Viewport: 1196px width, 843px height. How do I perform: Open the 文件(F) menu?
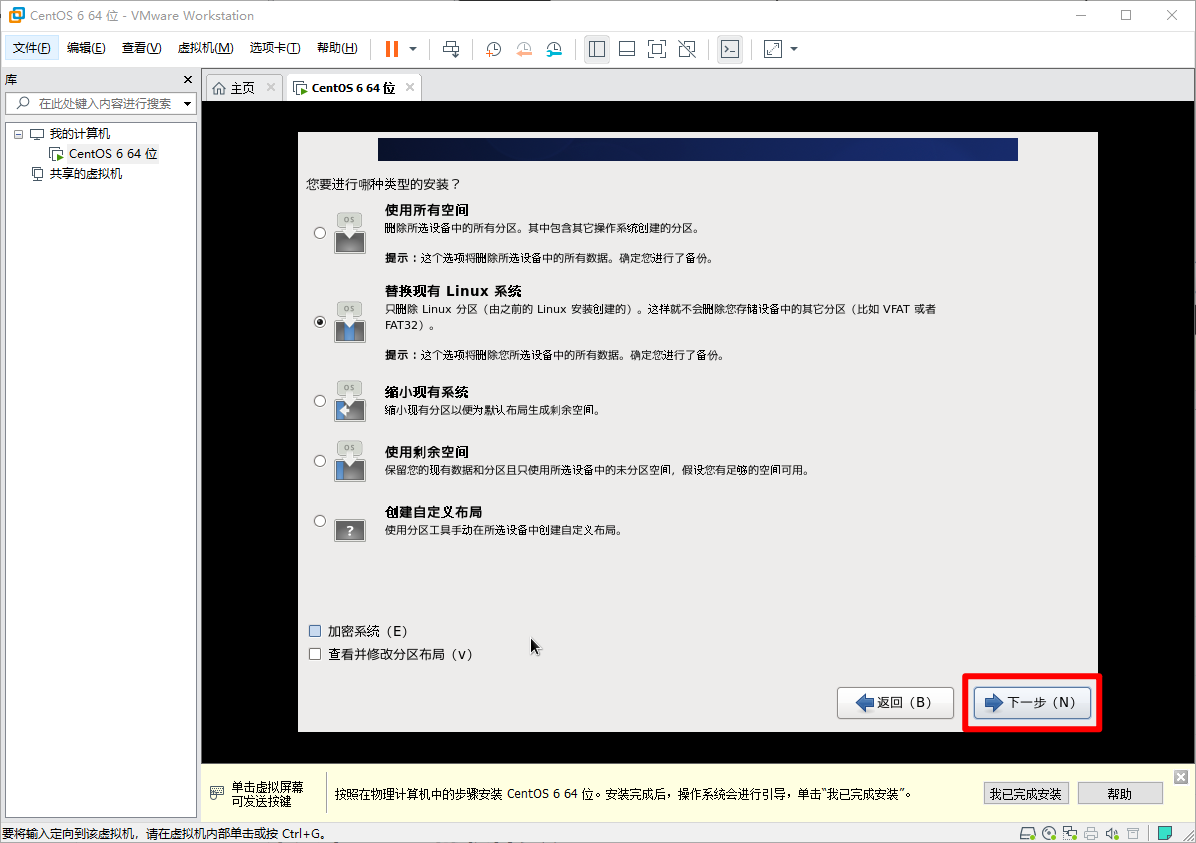[31, 48]
